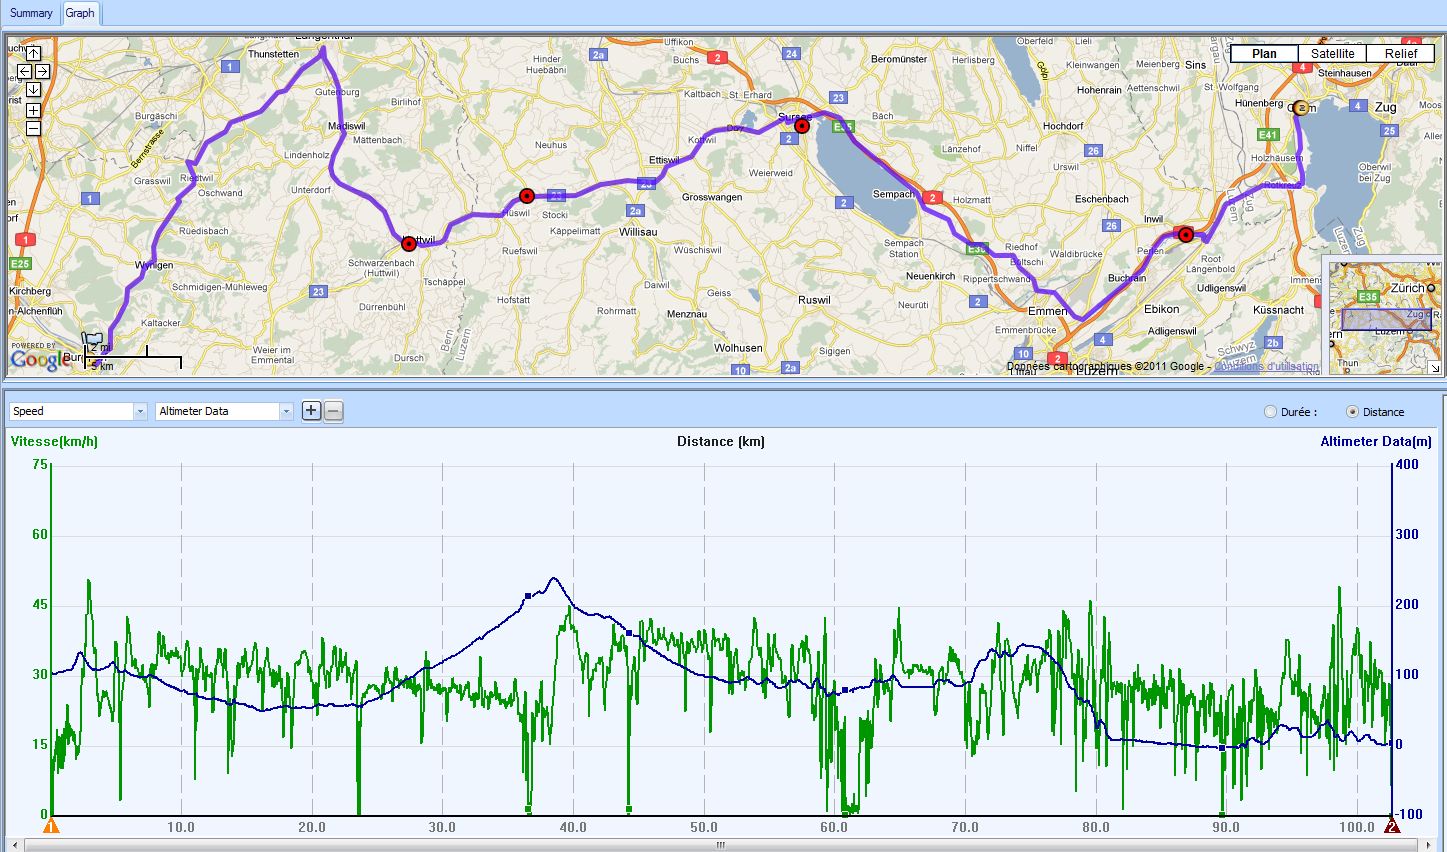Switch map to Satellite view

pyautogui.click(x=1332, y=54)
